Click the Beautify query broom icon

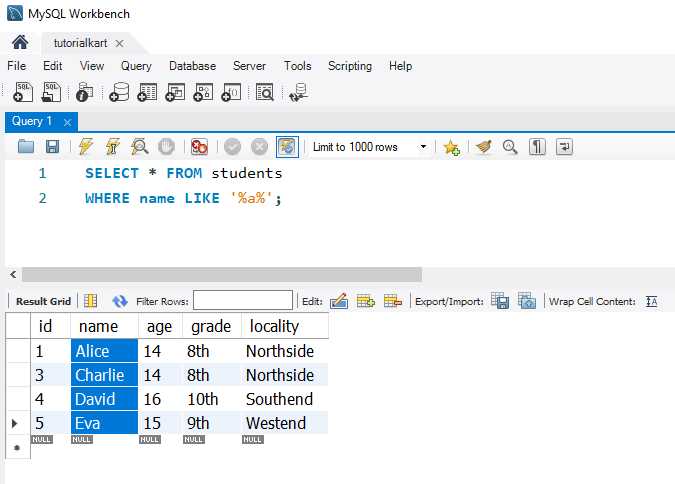pyautogui.click(x=484, y=147)
